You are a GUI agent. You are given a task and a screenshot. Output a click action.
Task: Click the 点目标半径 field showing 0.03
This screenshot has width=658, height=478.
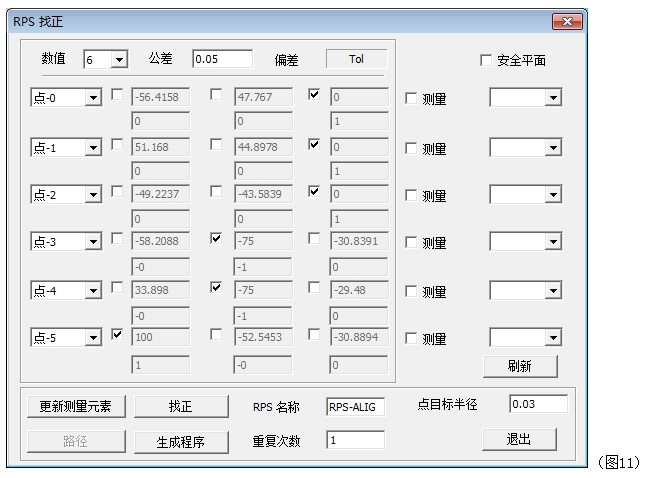pyautogui.click(x=538, y=404)
